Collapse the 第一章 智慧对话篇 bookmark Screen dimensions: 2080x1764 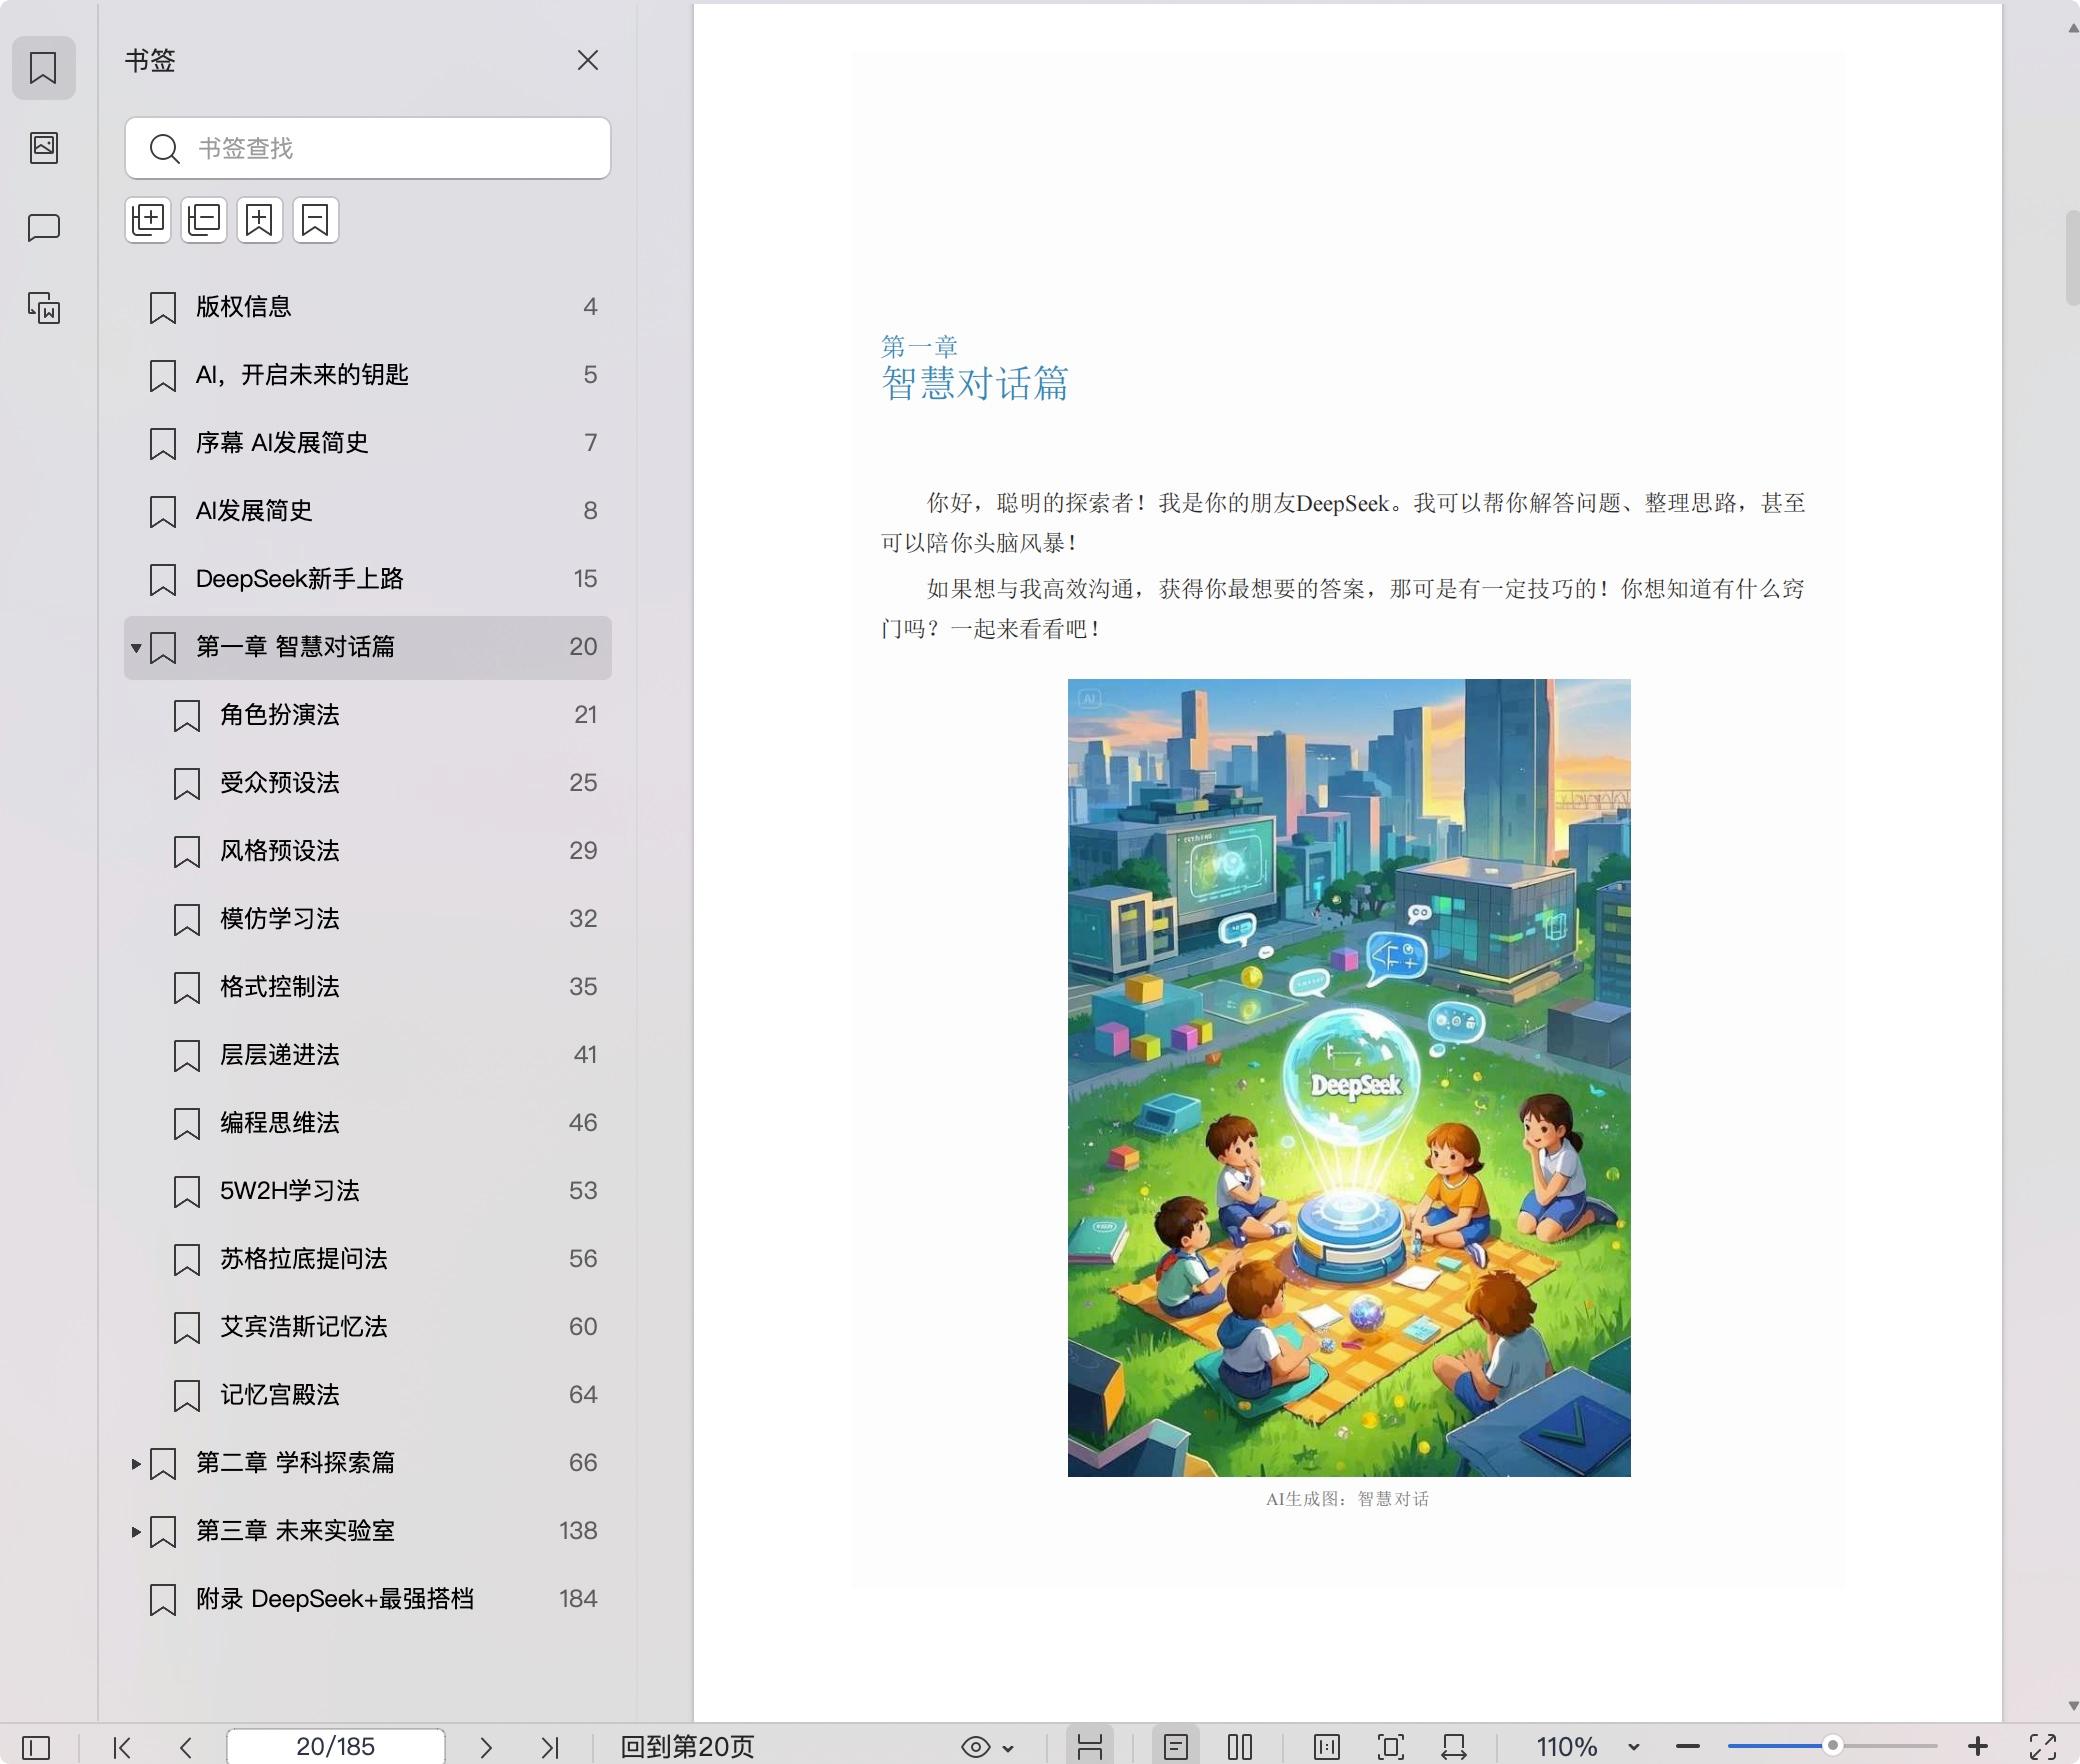136,648
